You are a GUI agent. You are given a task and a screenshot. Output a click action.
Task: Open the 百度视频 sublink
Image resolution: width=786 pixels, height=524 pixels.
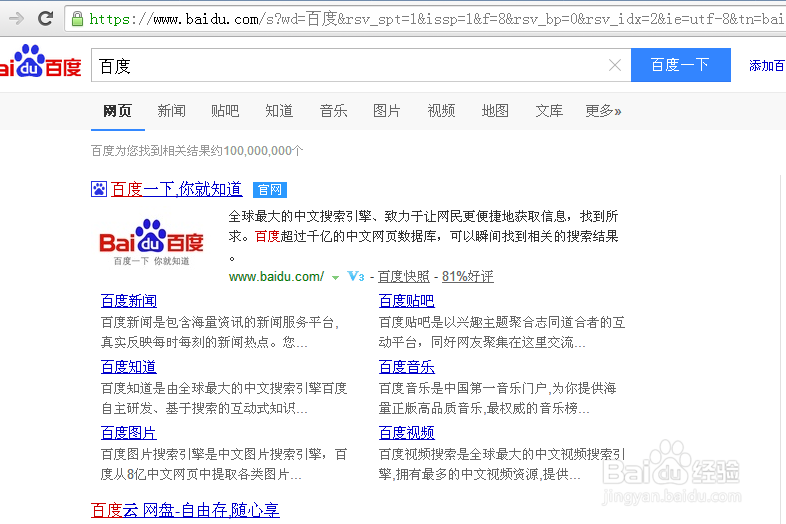407,433
